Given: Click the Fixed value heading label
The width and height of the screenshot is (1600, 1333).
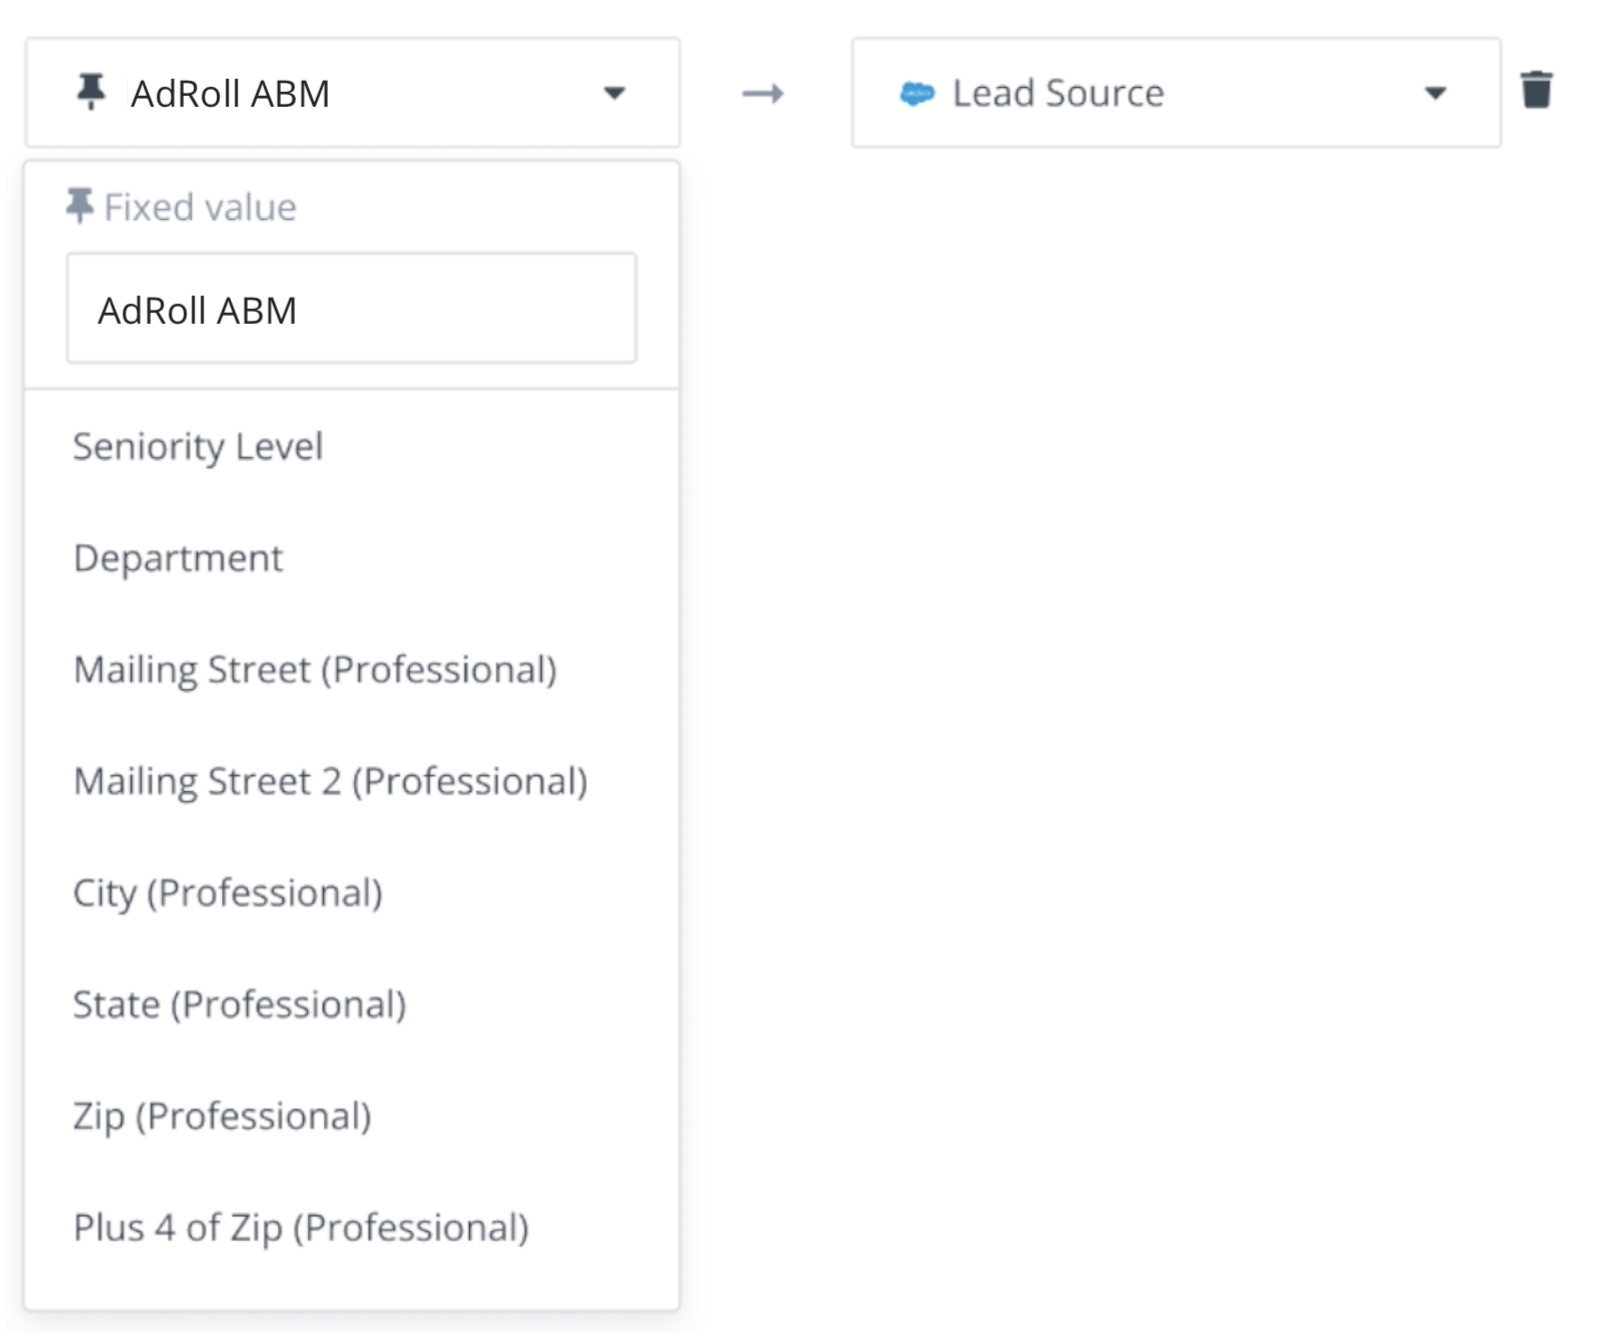Looking at the screenshot, I should pos(200,207).
